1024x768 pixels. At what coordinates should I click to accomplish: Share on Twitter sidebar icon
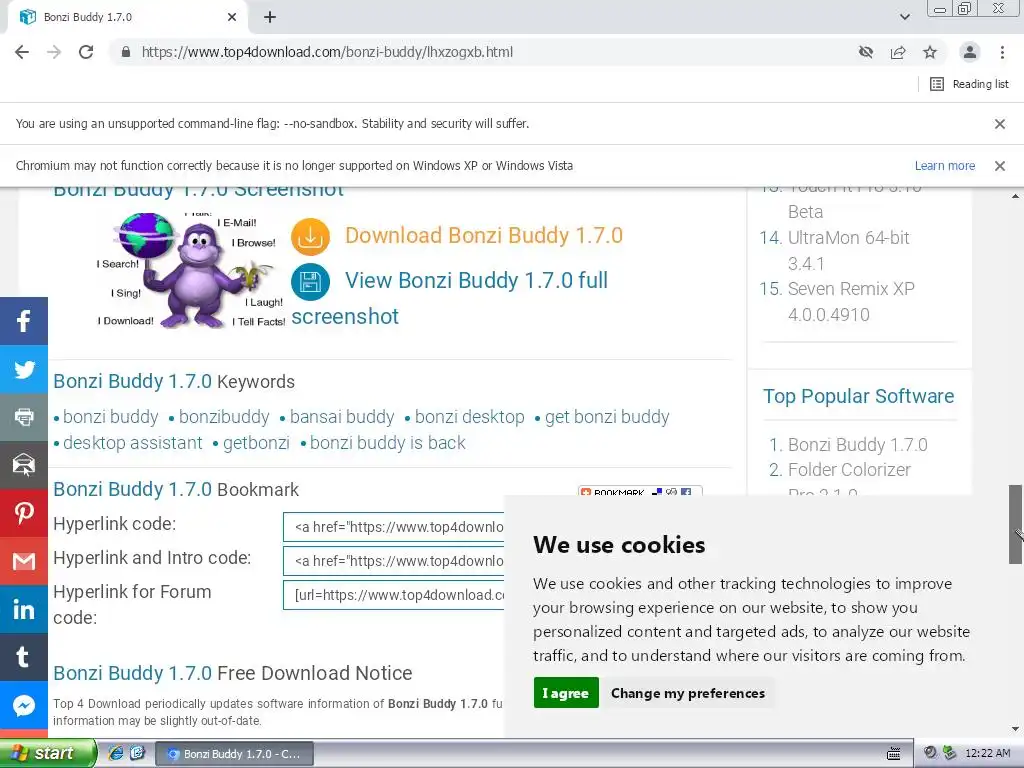click(24, 369)
